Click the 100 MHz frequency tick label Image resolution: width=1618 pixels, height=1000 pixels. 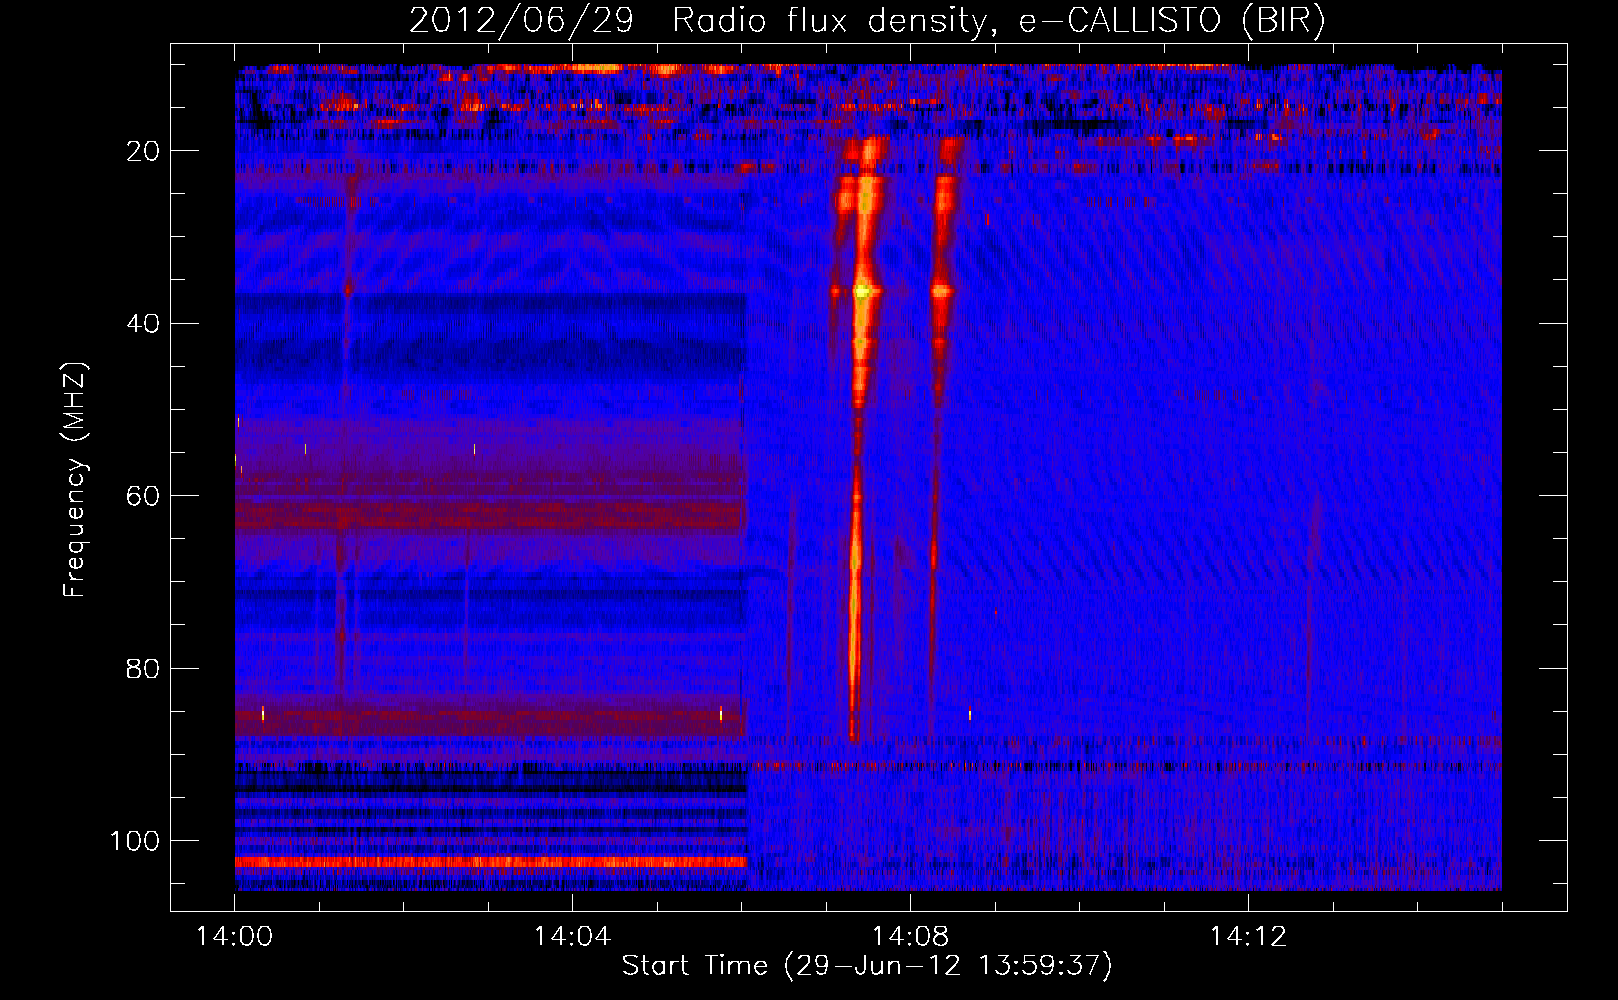pos(135,841)
